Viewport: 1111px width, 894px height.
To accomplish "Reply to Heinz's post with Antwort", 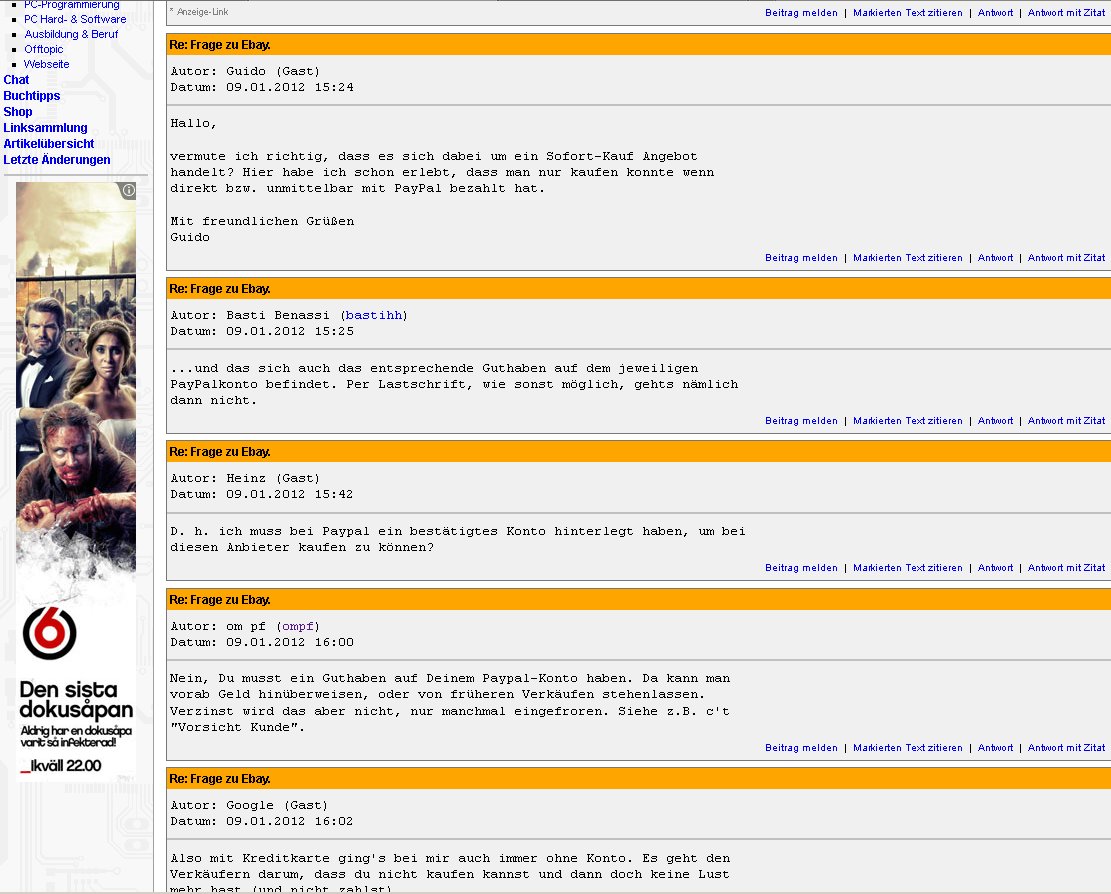I will tap(996, 568).
